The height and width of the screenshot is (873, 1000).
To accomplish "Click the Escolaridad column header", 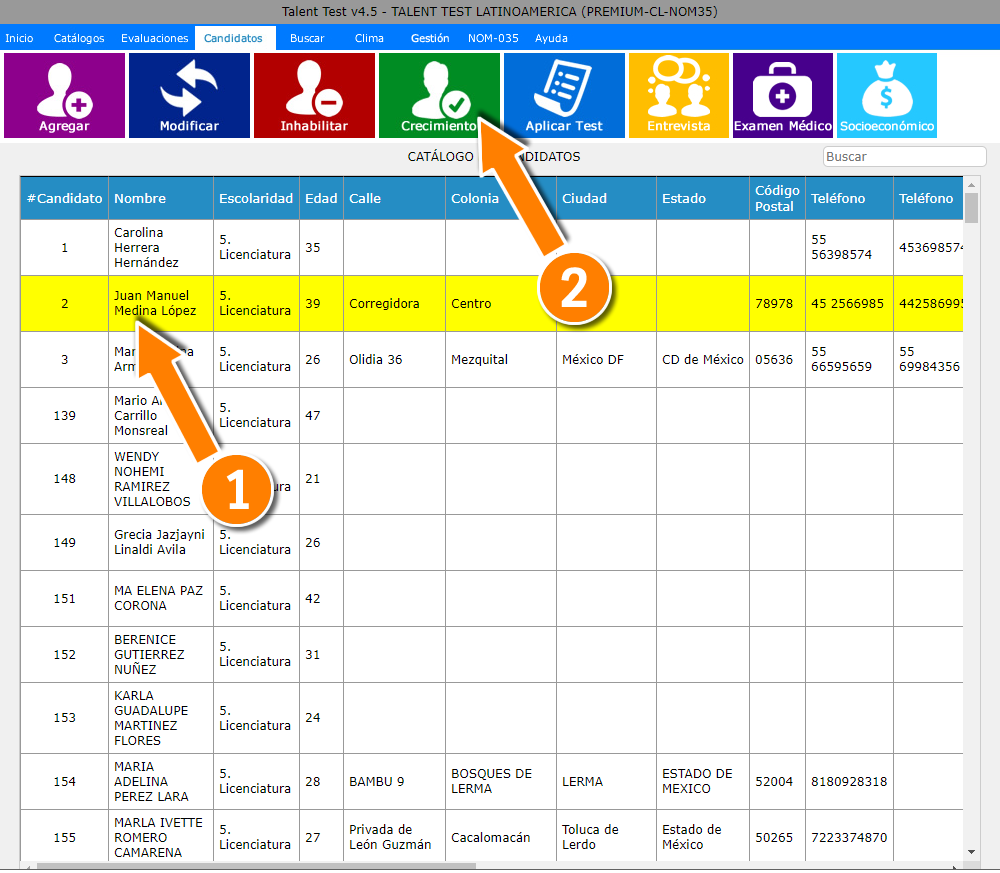I will [256, 198].
